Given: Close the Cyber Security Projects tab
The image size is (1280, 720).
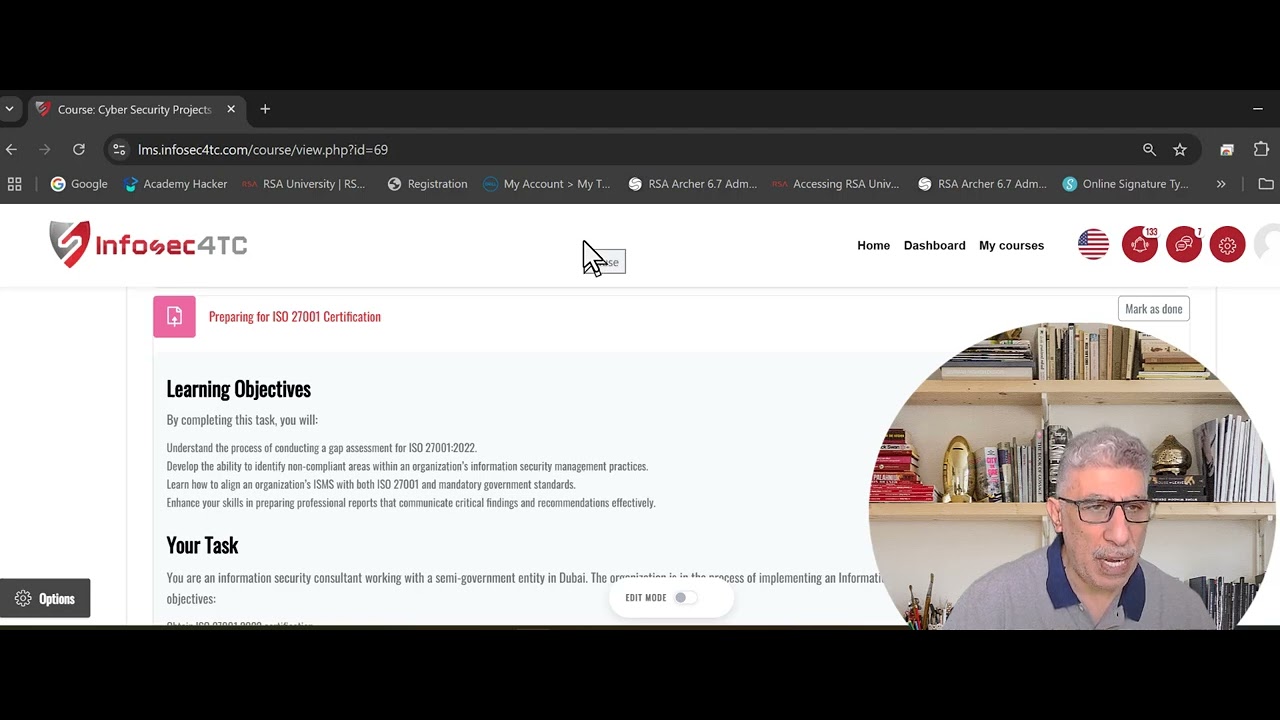Looking at the screenshot, I should point(231,109).
